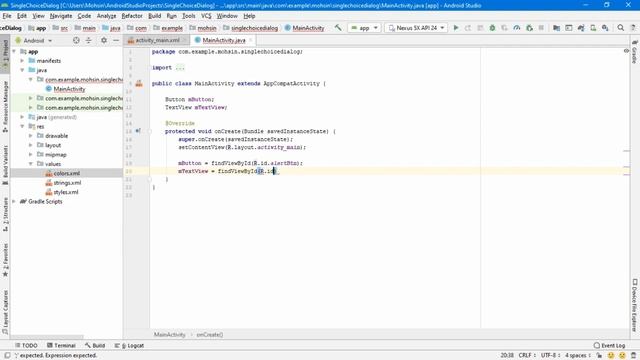Image resolution: width=640 pixels, height=360 pixels.
Task: Start debugging with the green bug icon
Action: [x=492, y=28]
